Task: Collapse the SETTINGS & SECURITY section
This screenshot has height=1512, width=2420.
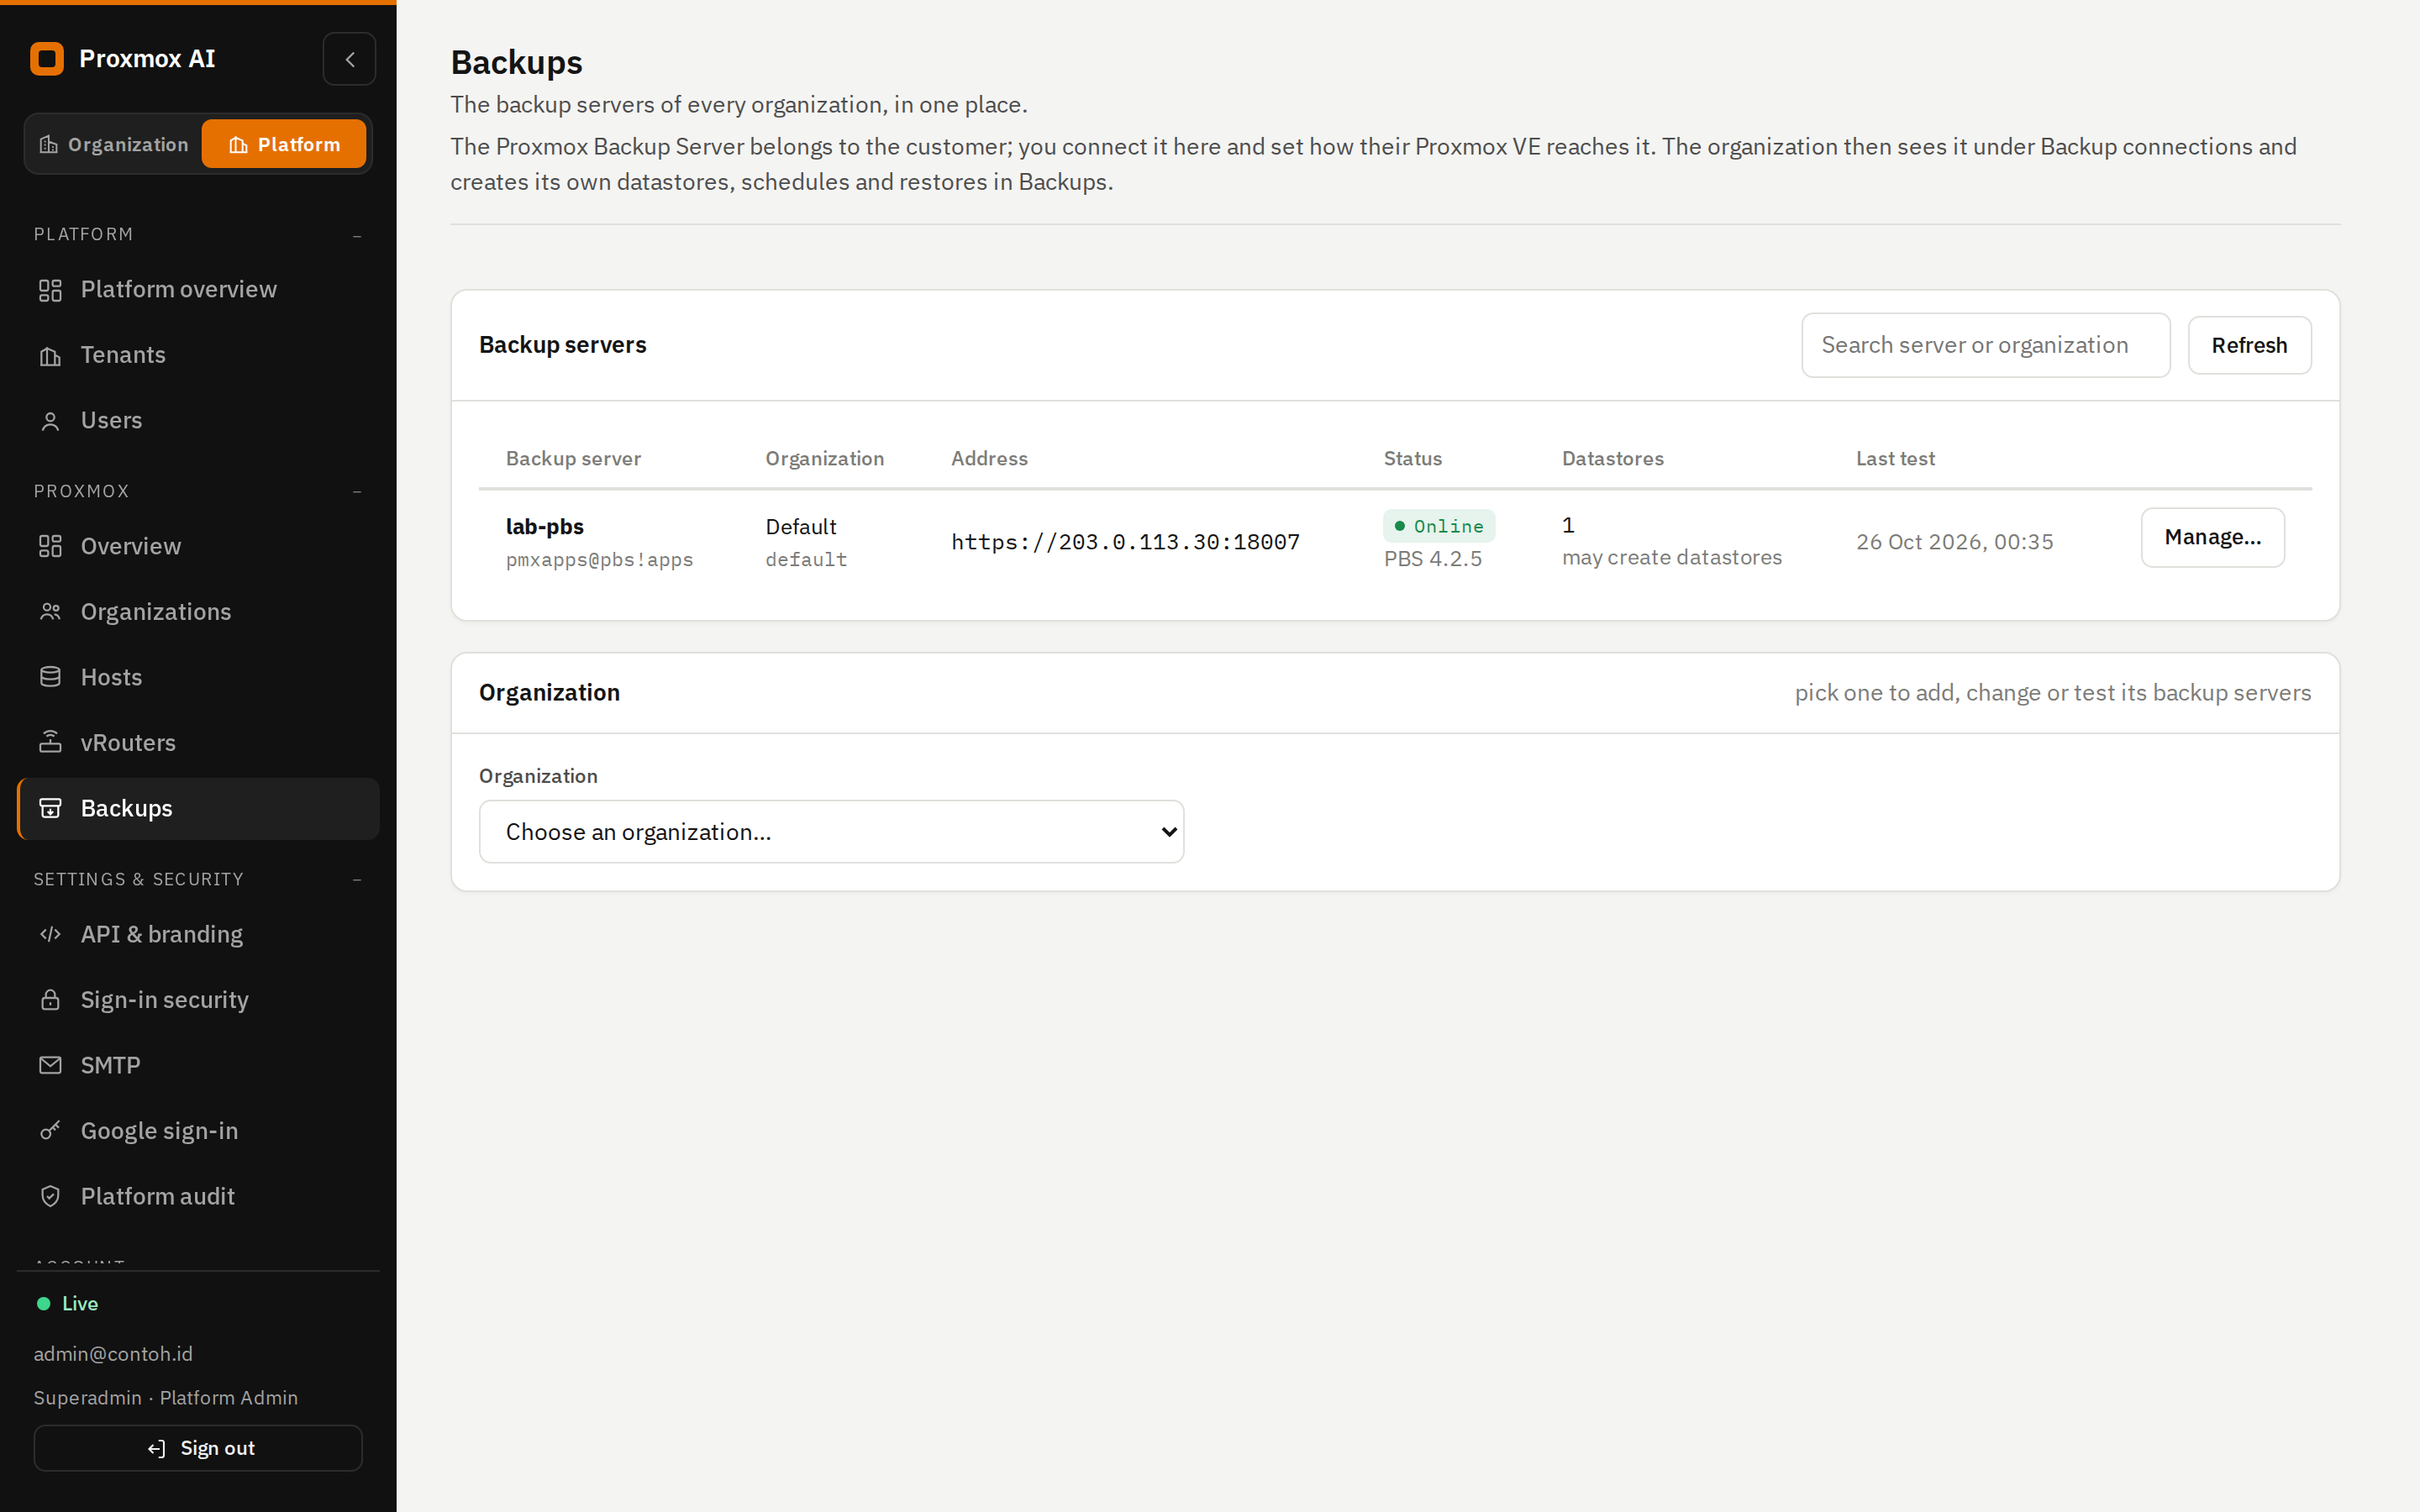Action: coord(357,880)
